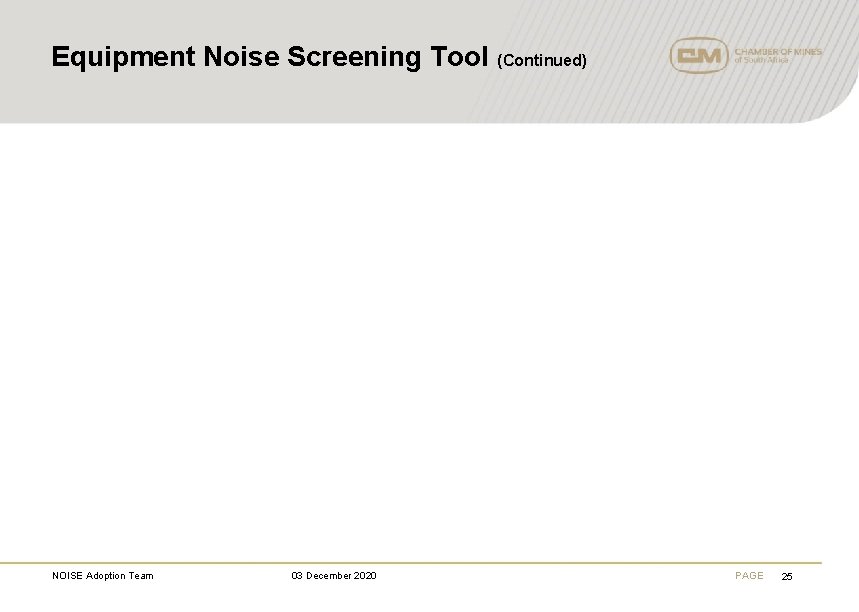
Task: Click the 'of South Africa' logo subtitle
Action: click(762, 61)
